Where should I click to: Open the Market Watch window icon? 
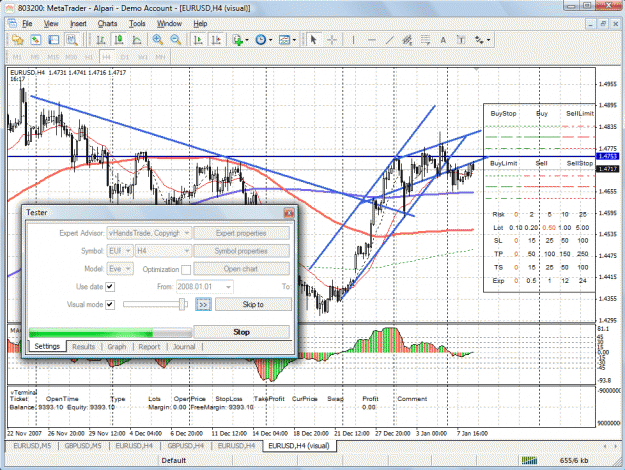36,40
